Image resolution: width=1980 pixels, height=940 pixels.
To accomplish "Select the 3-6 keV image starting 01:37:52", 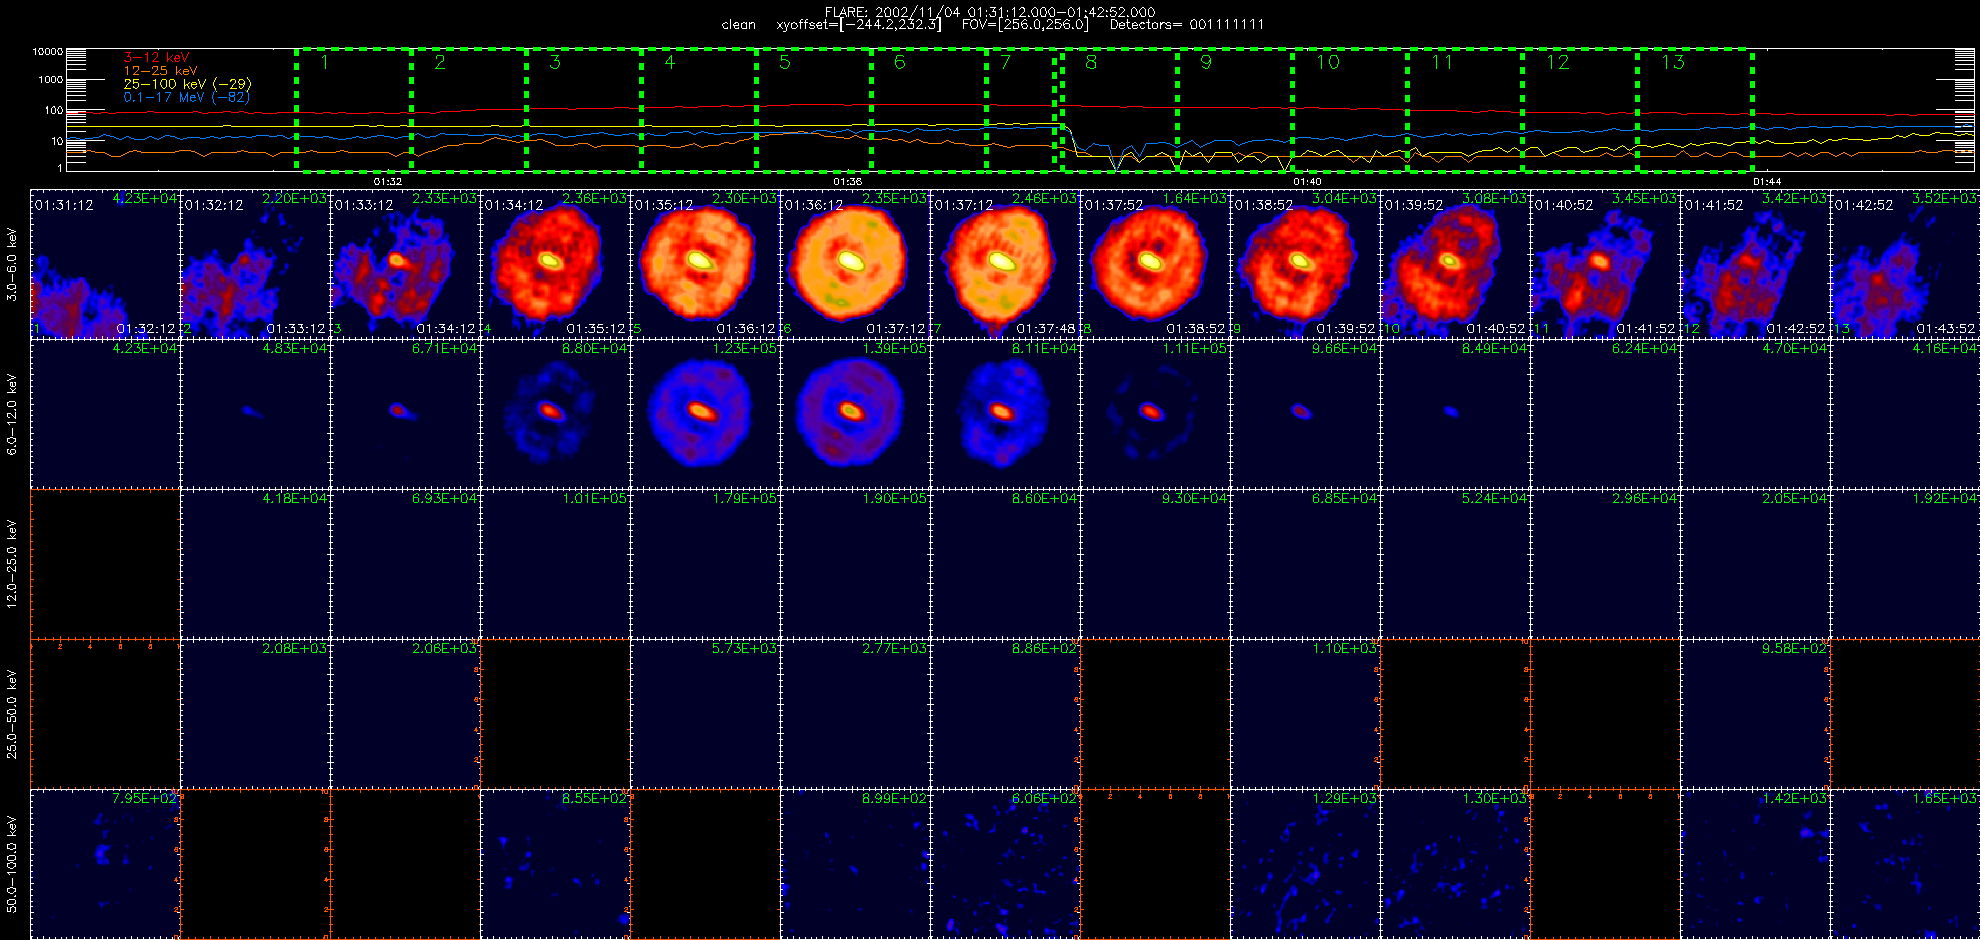I will [x=1155, y=264].
